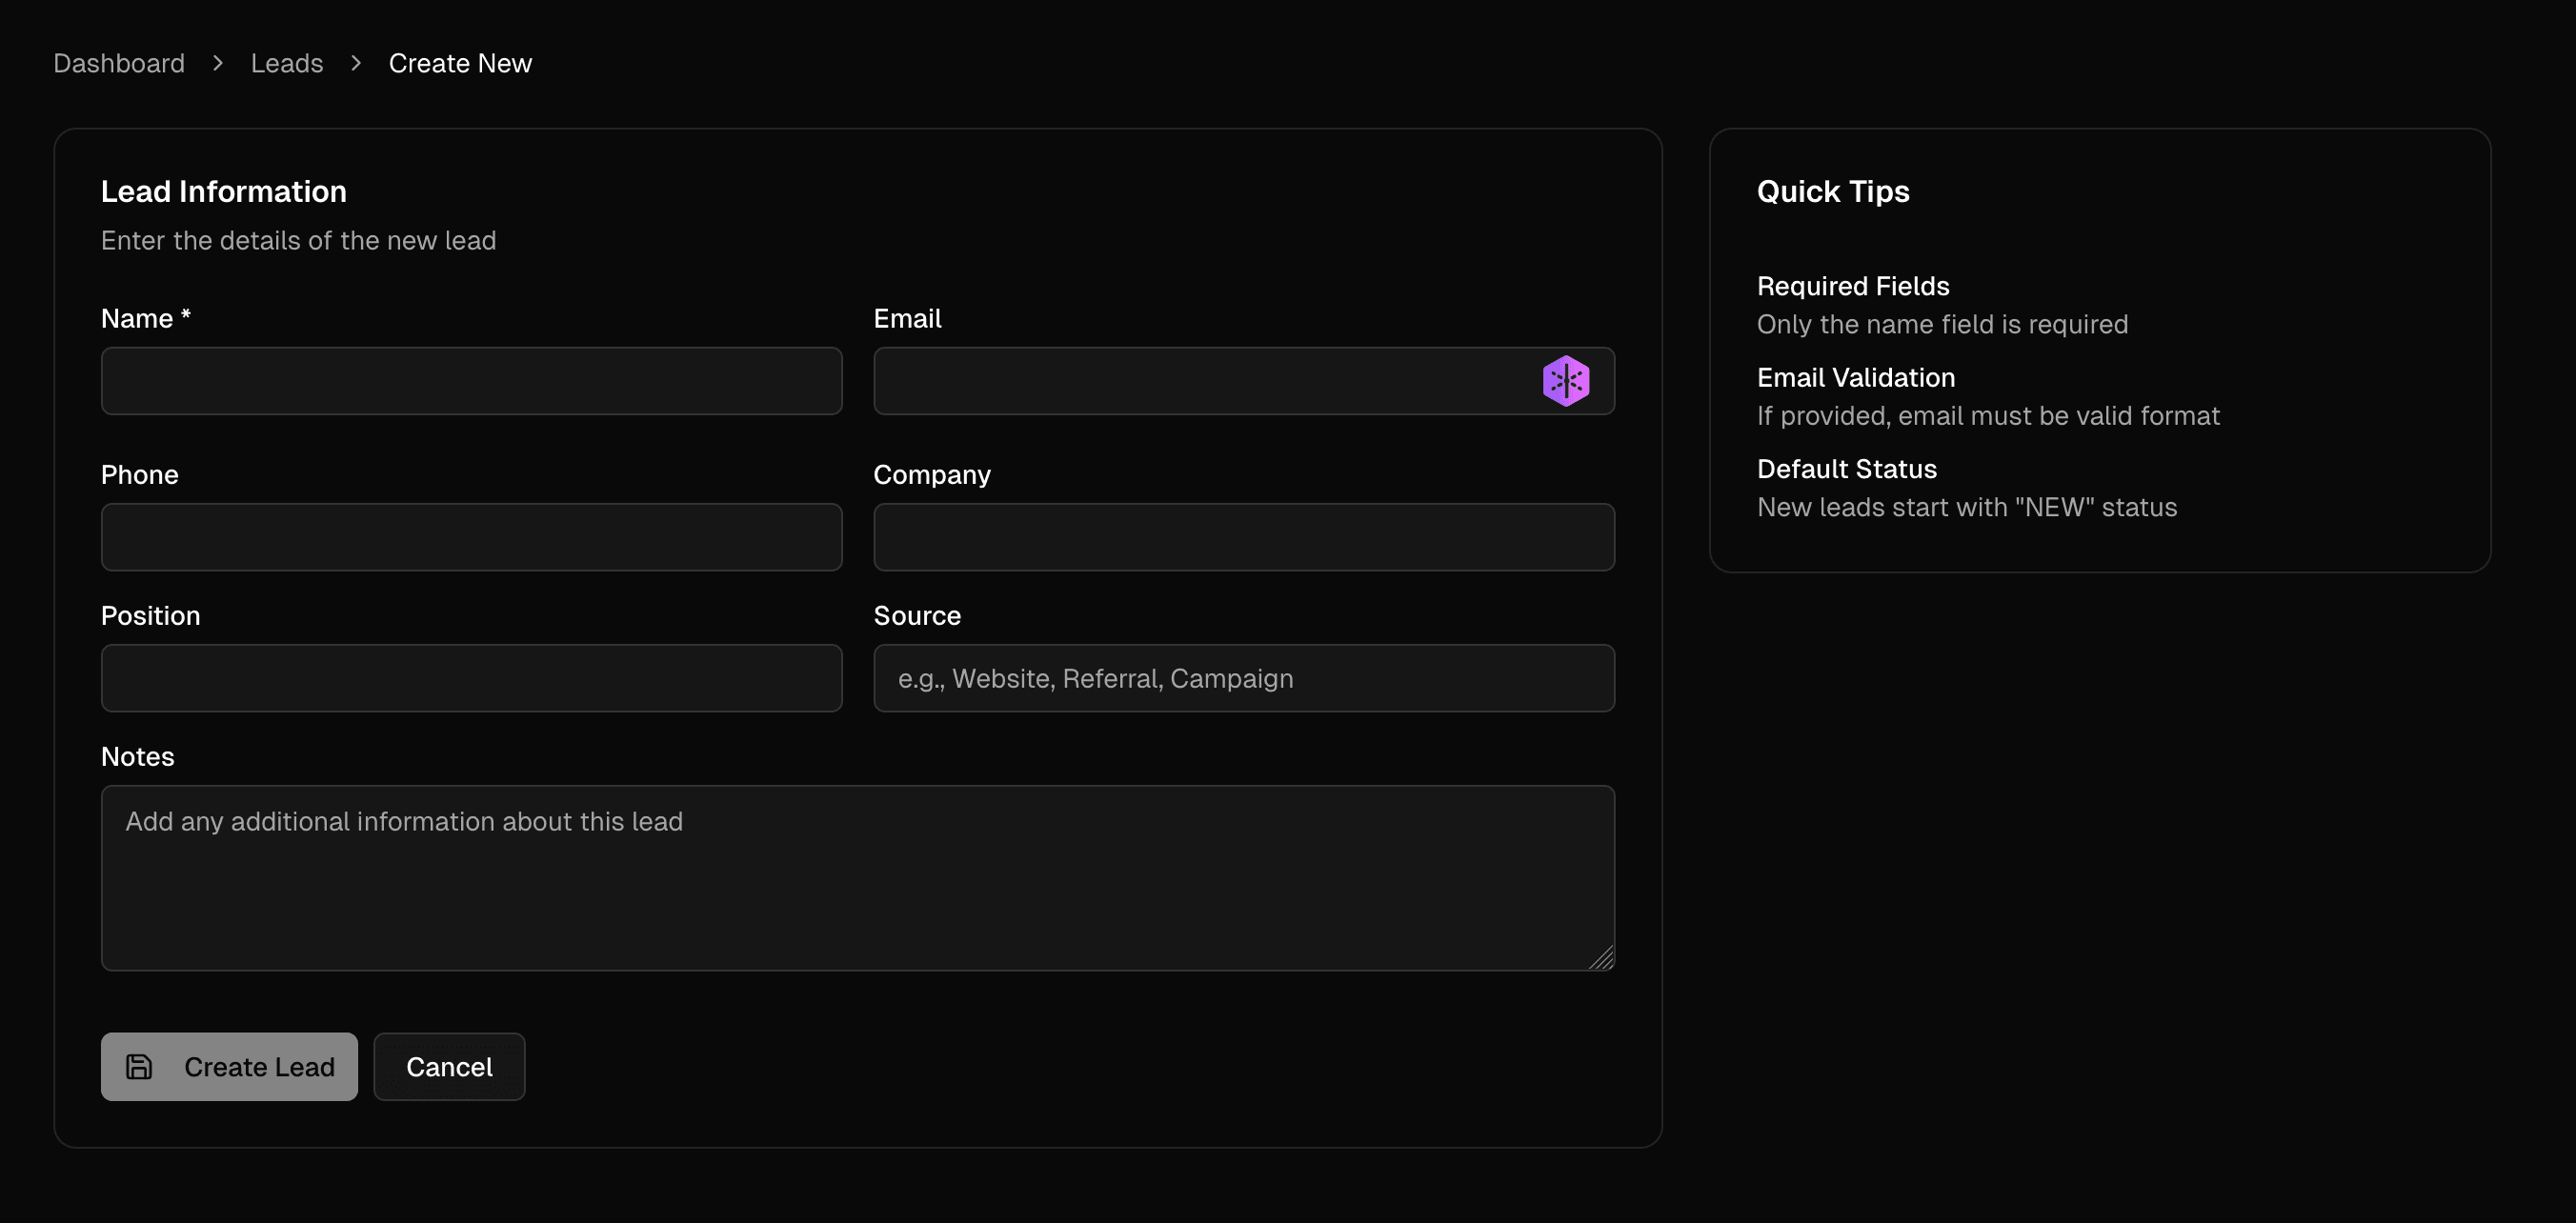
Task: Click the Company input field
Action: [x=1244, y=537]
